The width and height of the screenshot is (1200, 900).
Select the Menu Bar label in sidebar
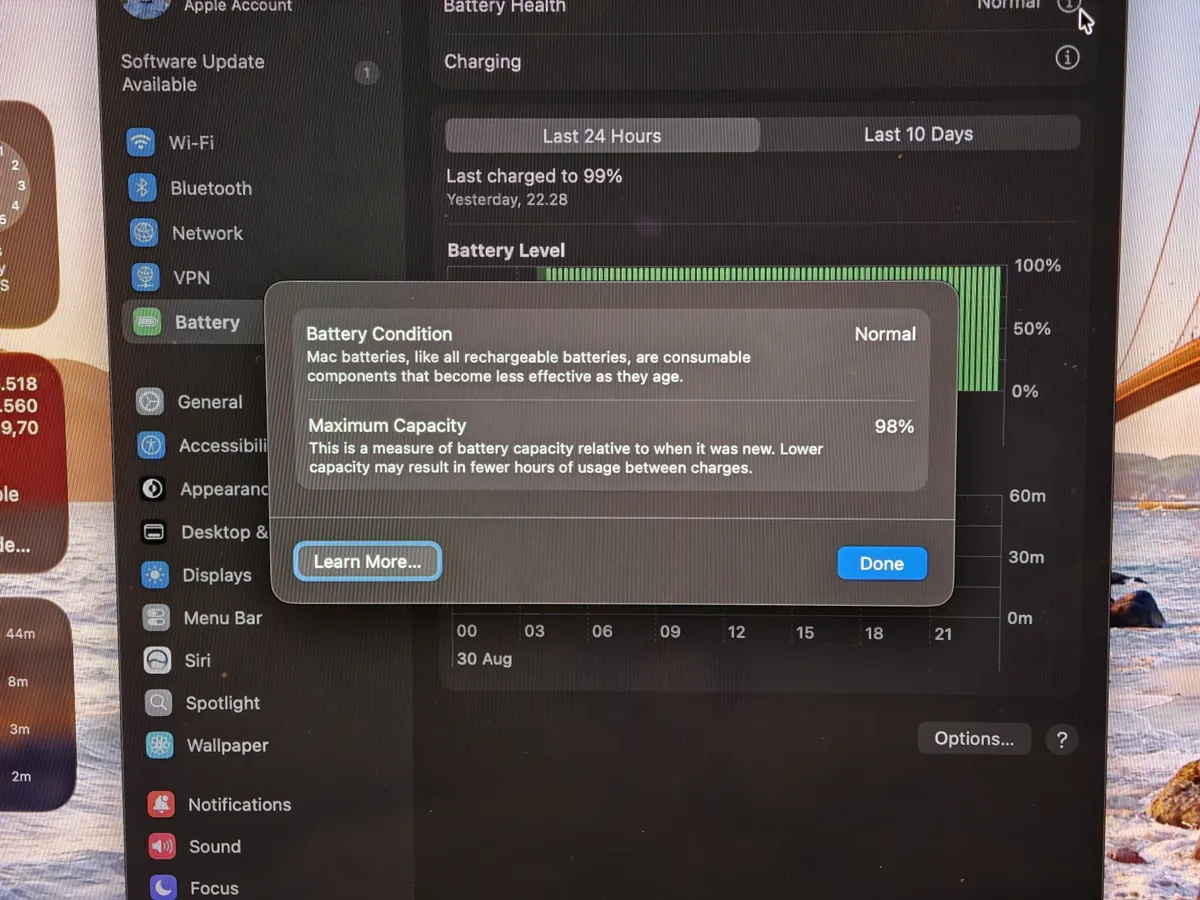tap(223, 618)
